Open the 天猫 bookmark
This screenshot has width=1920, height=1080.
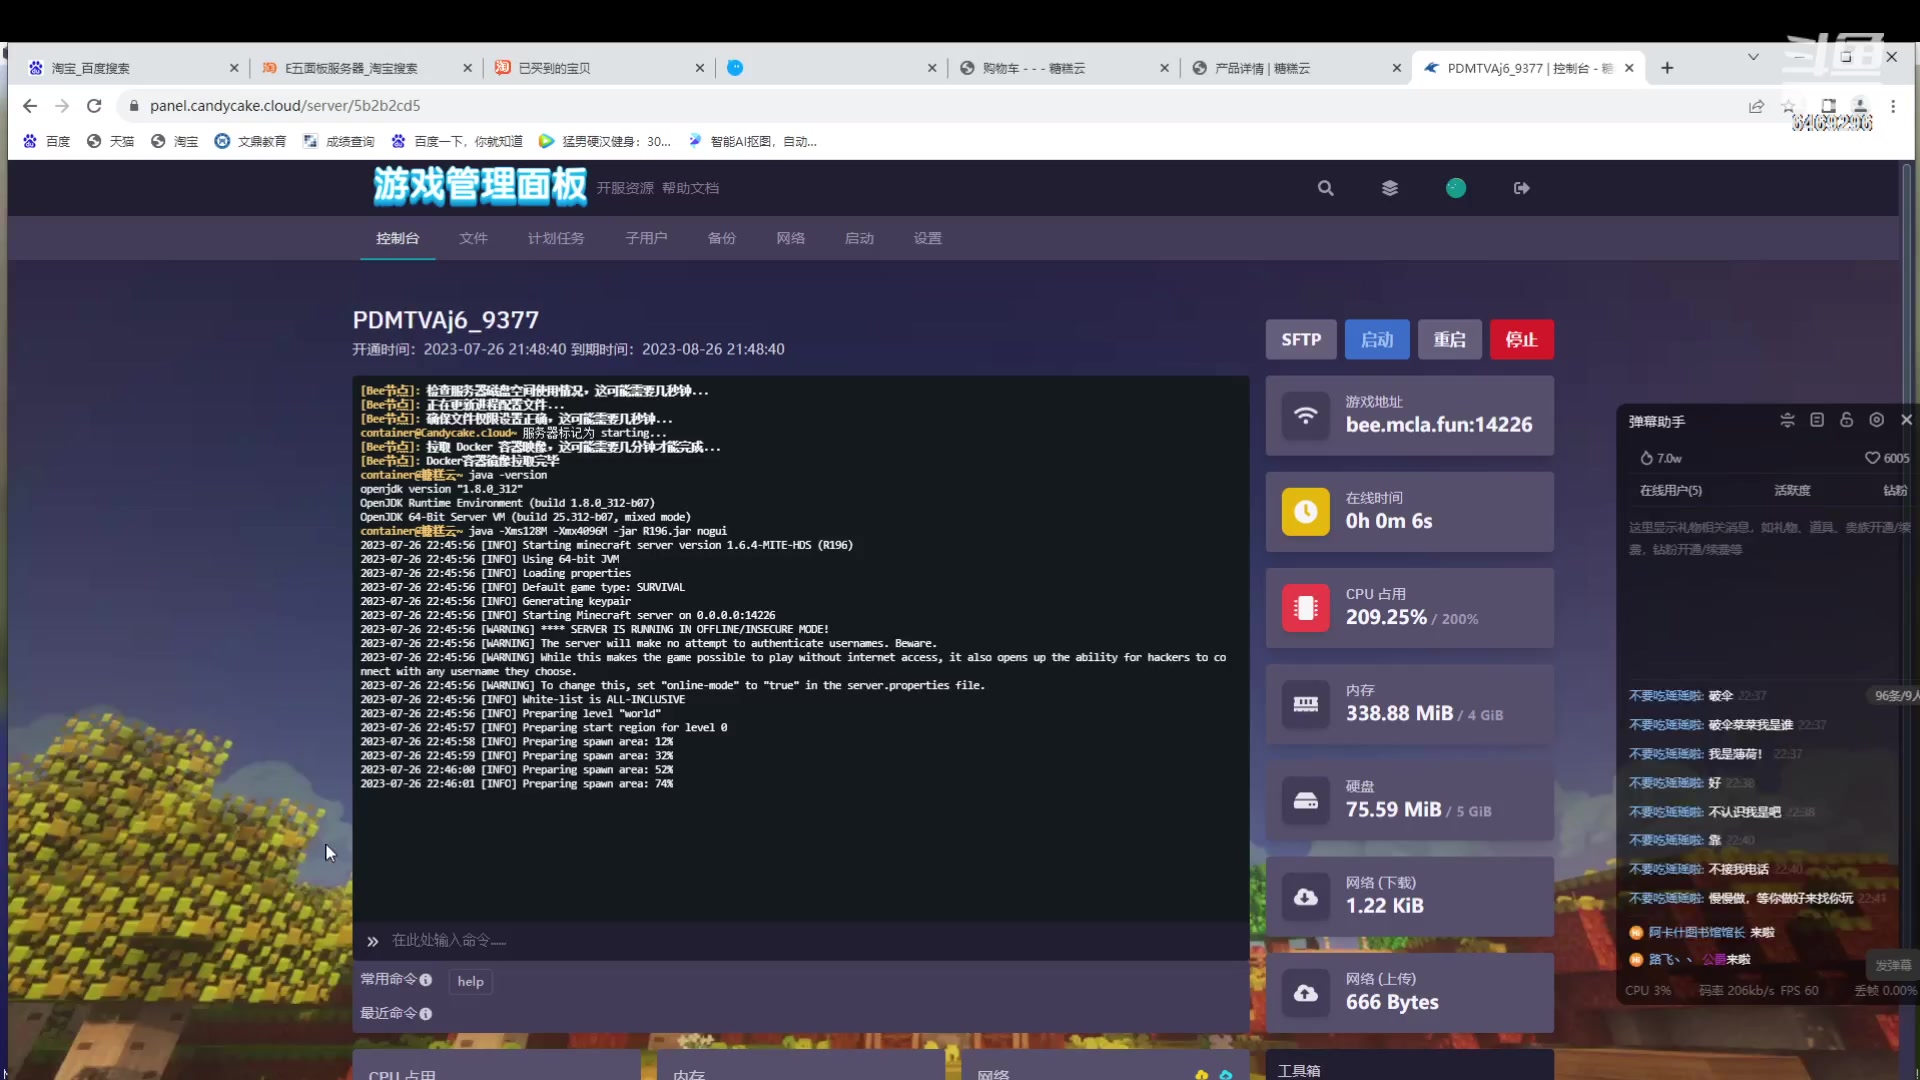click(111, 142)
